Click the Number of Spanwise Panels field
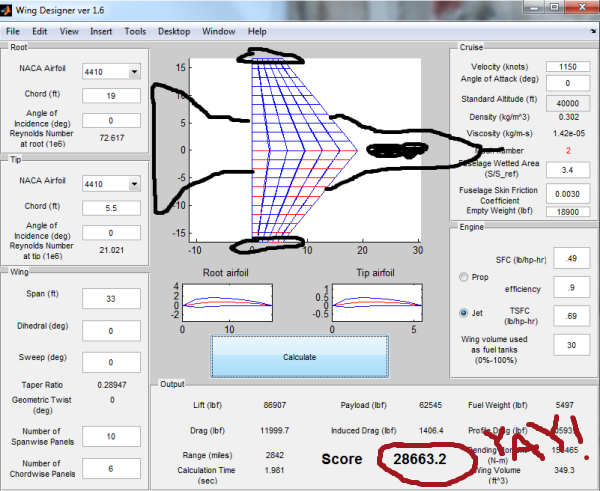 click(110, 437)
